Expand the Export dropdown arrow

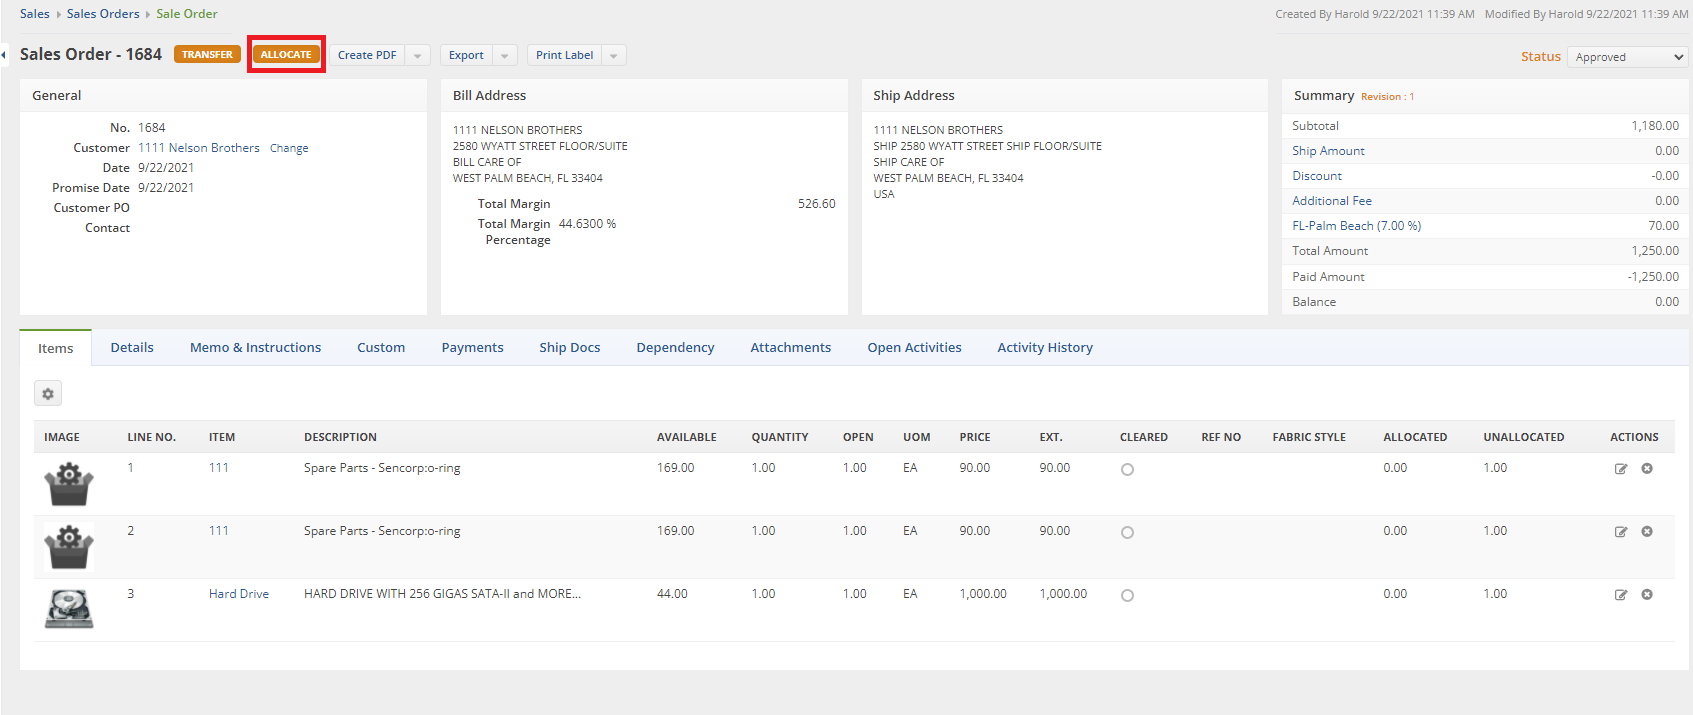pyautogui.click(x=505, y=56)
